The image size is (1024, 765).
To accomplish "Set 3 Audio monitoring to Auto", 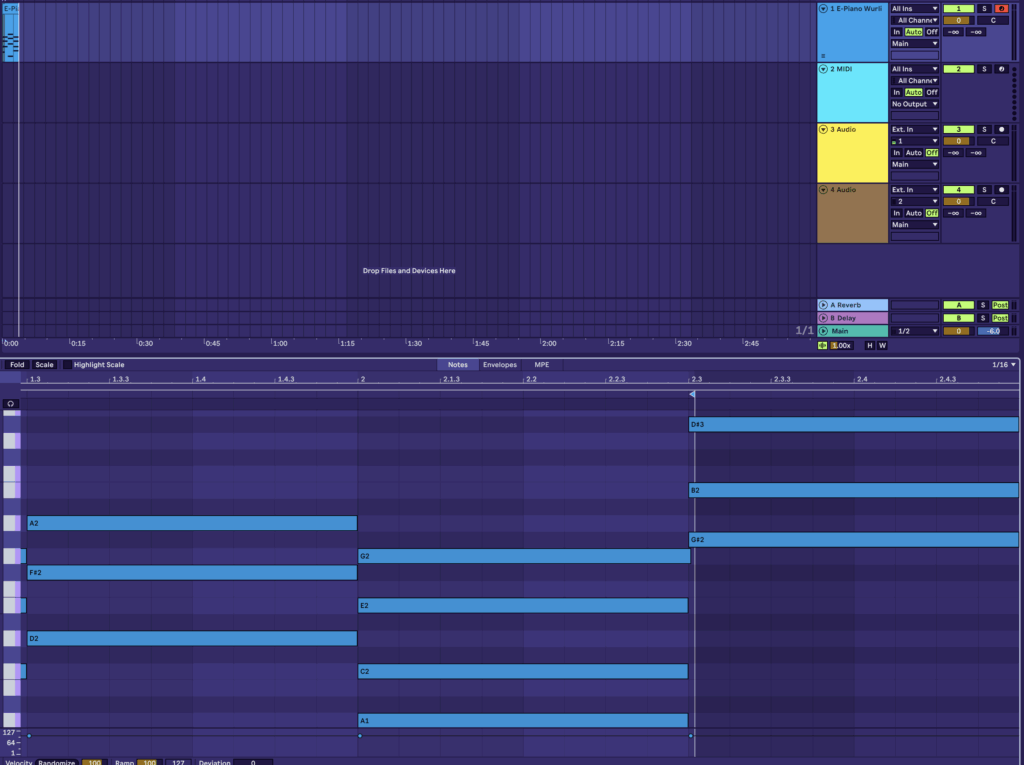I will [913, 153].
